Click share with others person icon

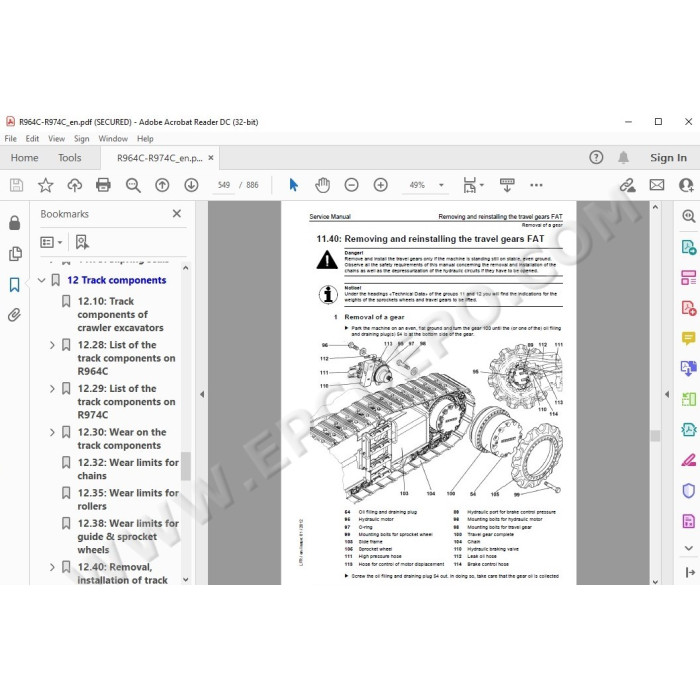(686, 185)
